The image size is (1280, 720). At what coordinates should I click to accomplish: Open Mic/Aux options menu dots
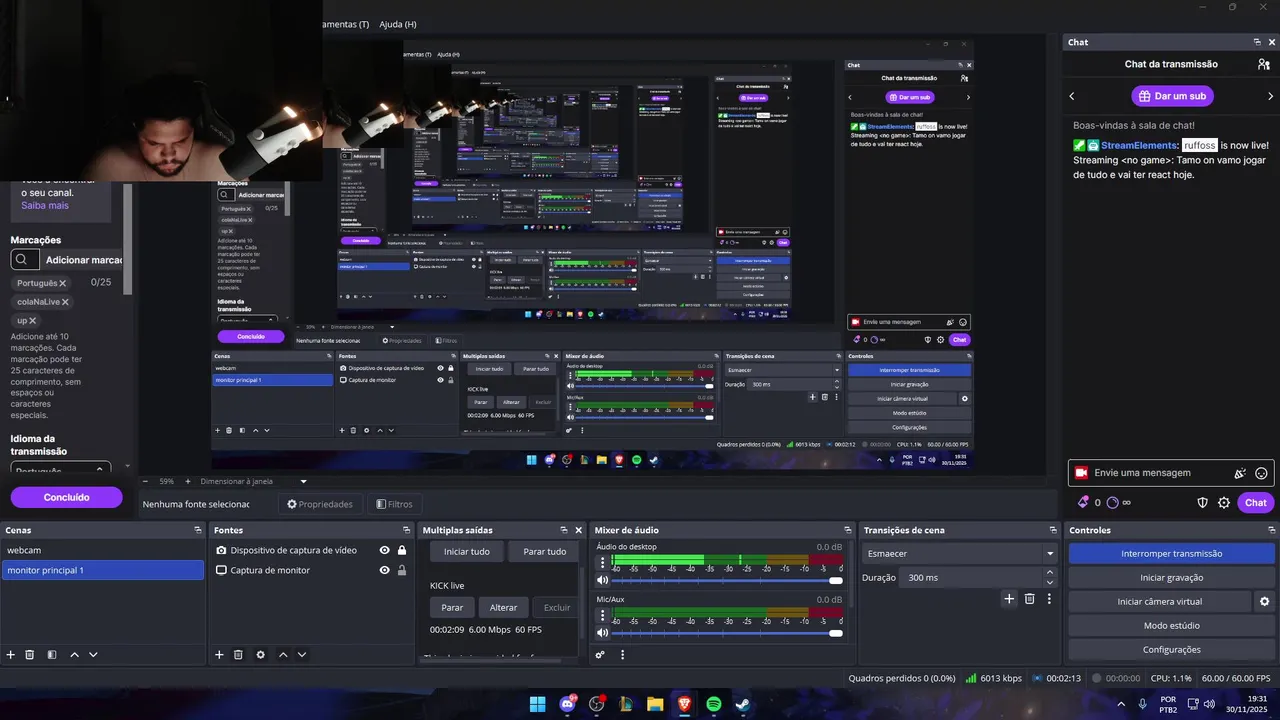tap(602, 616)
